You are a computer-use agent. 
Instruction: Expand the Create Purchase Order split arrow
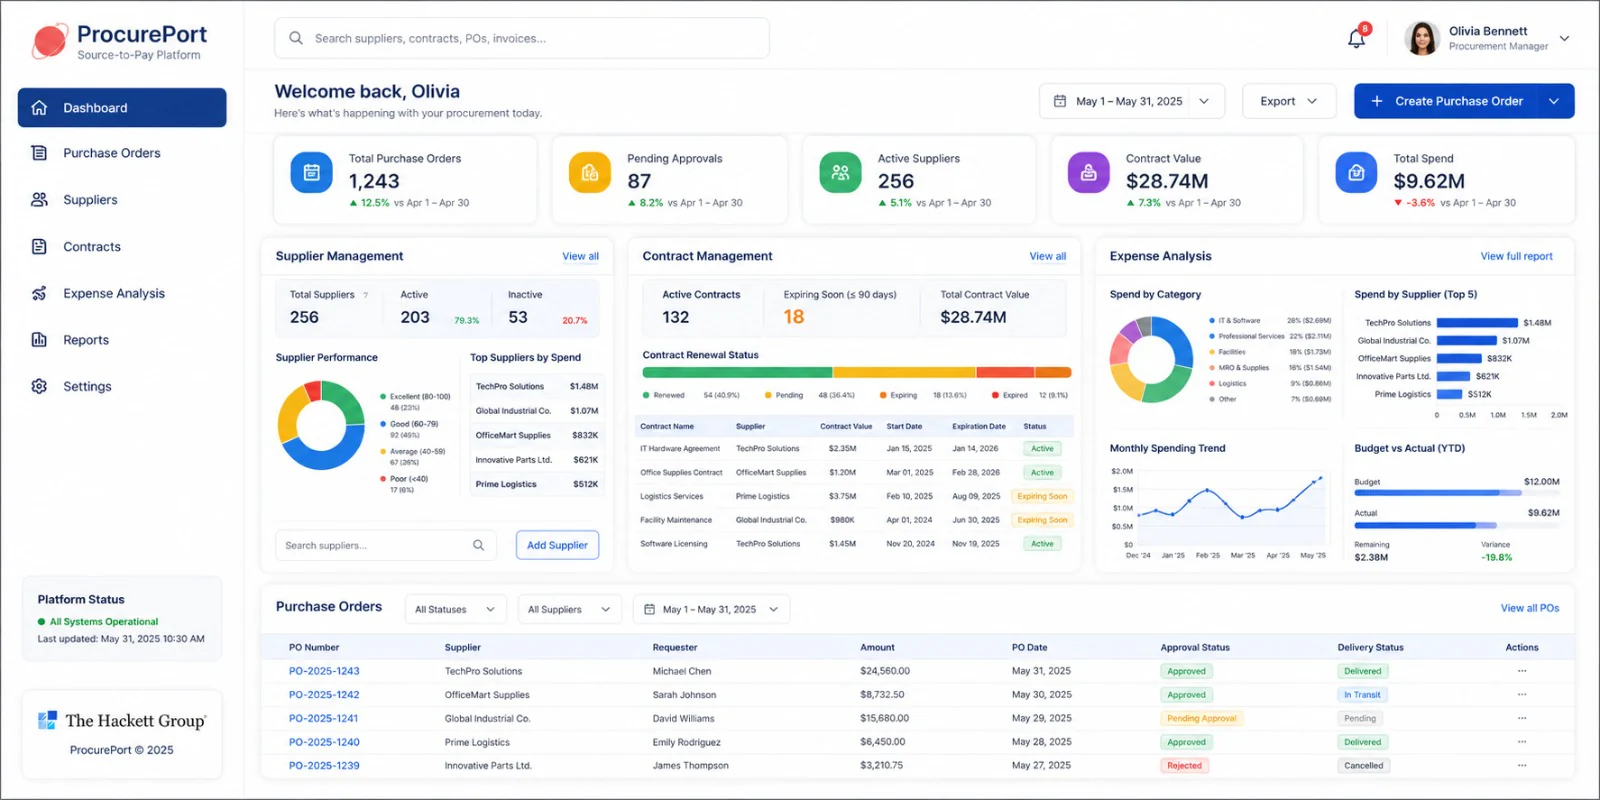tap(1554, 101)
